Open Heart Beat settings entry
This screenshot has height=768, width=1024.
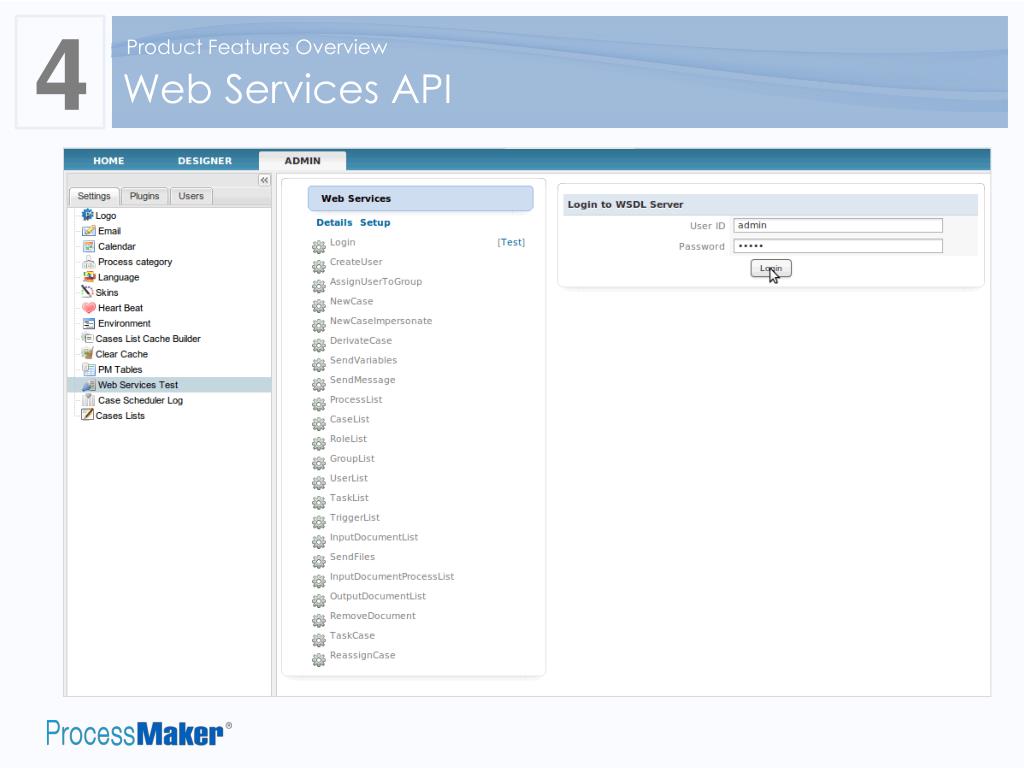(x=120, y=308)
